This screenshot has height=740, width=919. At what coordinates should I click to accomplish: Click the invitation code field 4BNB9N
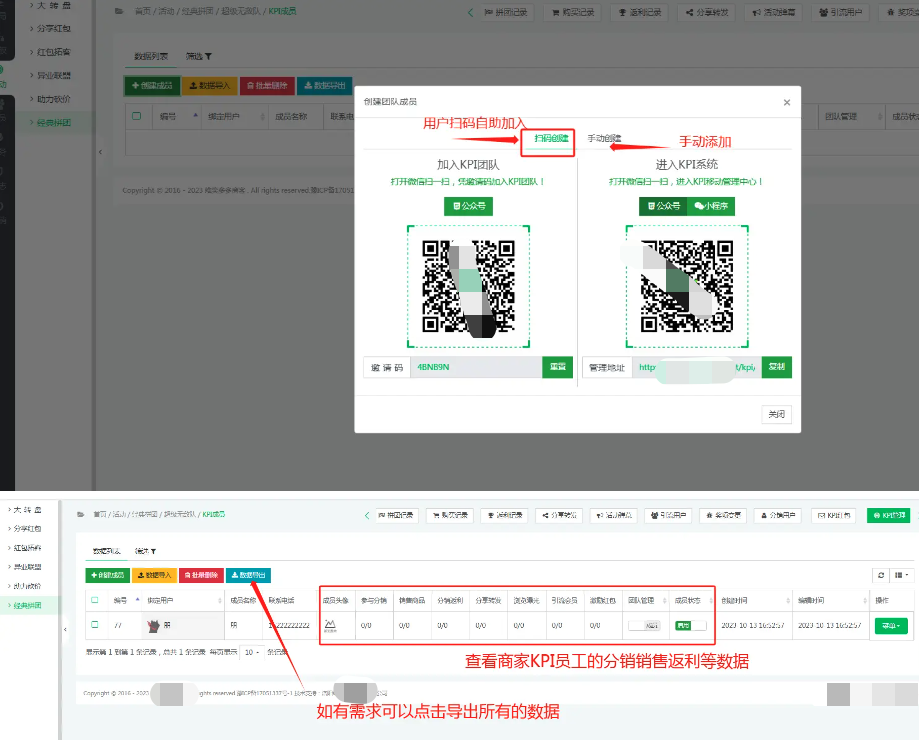[x=476, y=367]
